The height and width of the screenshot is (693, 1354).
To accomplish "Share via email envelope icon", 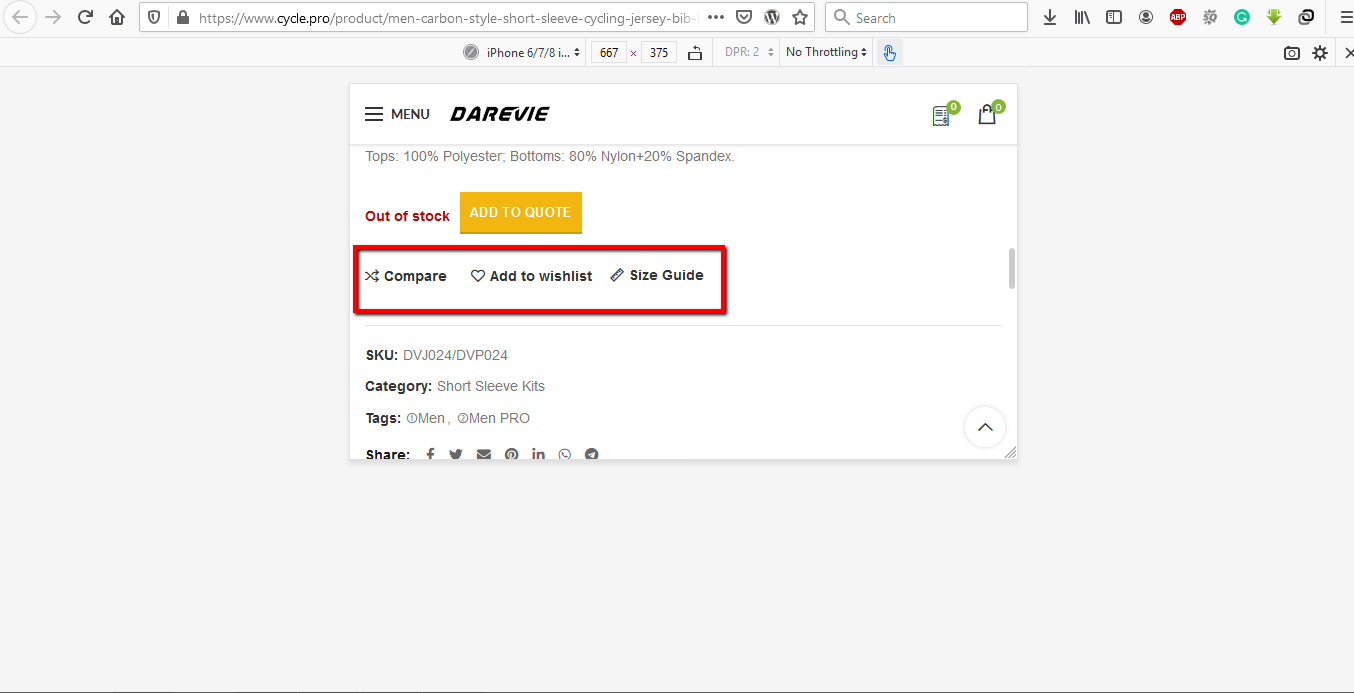I will point(484,454).
